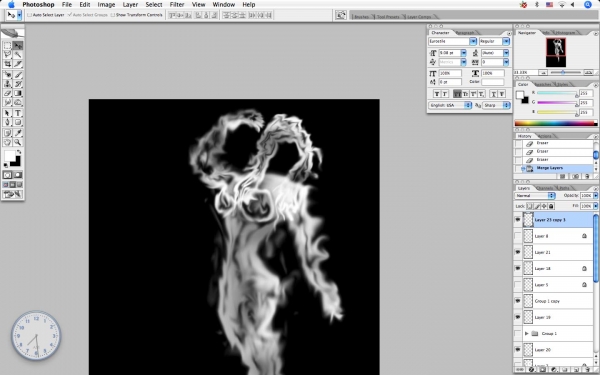Select the Eyedropper tool

(18, 133)
